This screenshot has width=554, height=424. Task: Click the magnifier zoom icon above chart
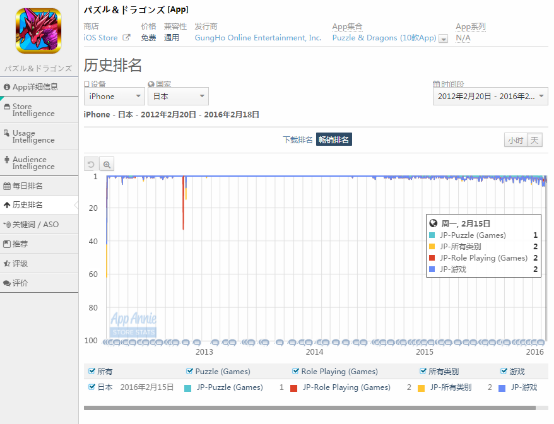coord(107,164)
